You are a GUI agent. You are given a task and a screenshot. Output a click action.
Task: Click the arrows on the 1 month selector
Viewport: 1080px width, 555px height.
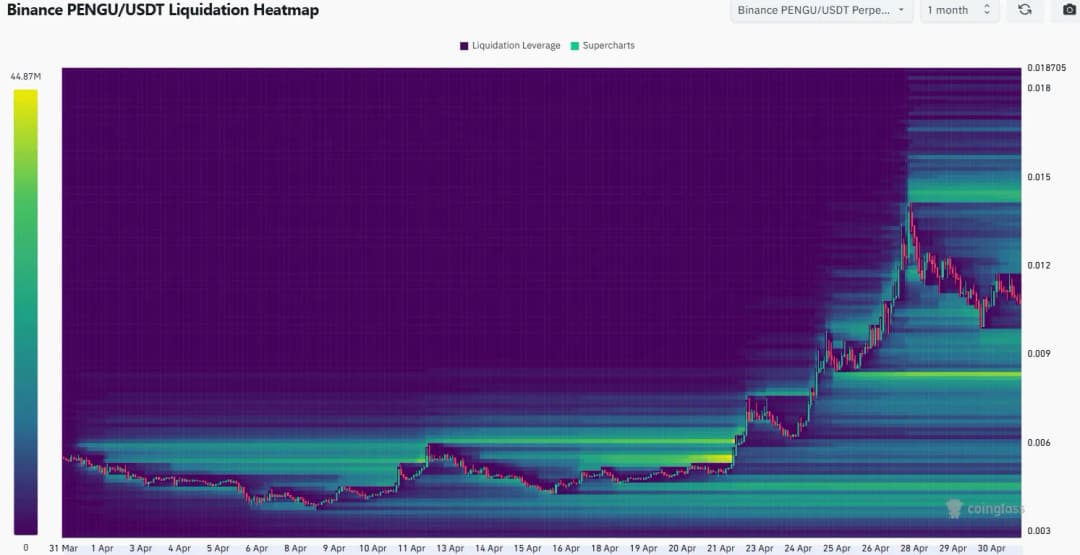987,10
